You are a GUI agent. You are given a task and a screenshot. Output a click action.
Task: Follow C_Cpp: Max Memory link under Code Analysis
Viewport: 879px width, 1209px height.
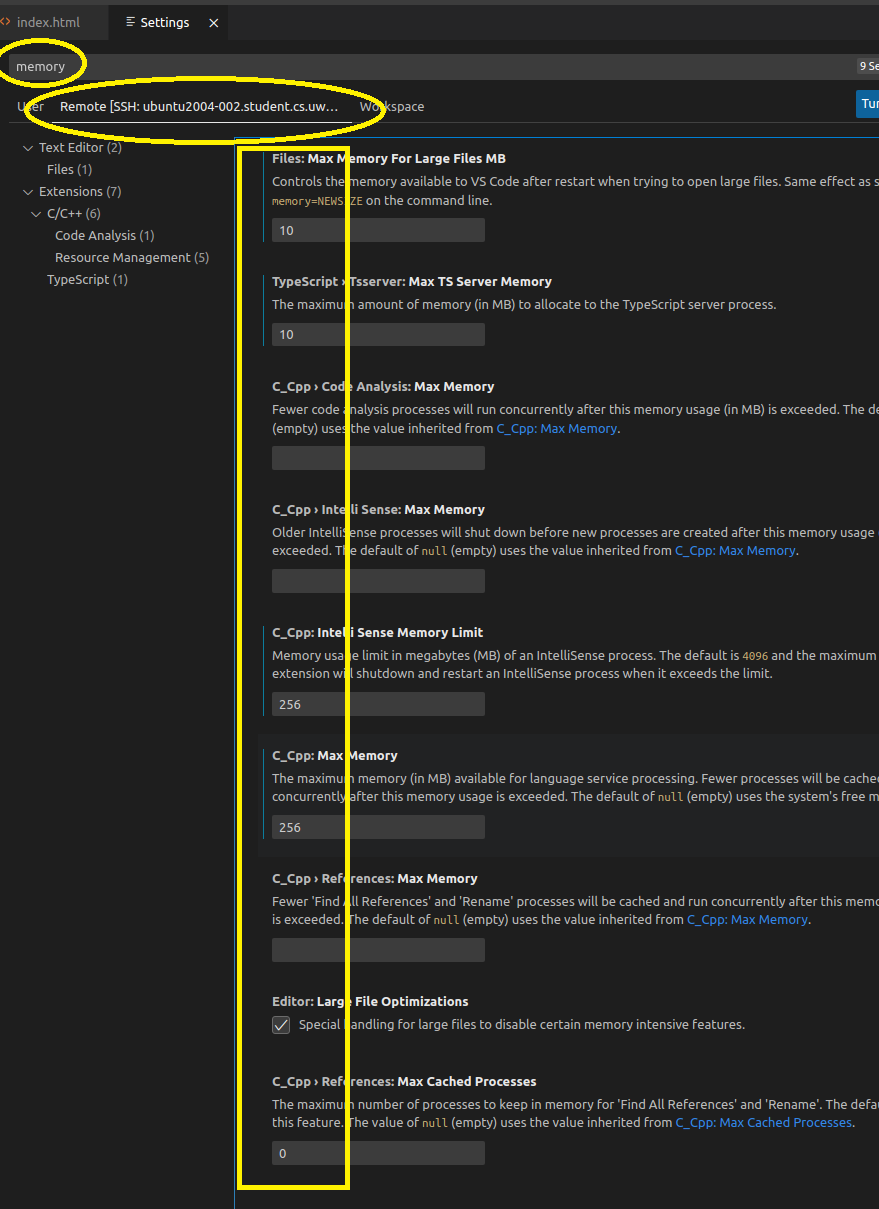[x=556, y=429]
